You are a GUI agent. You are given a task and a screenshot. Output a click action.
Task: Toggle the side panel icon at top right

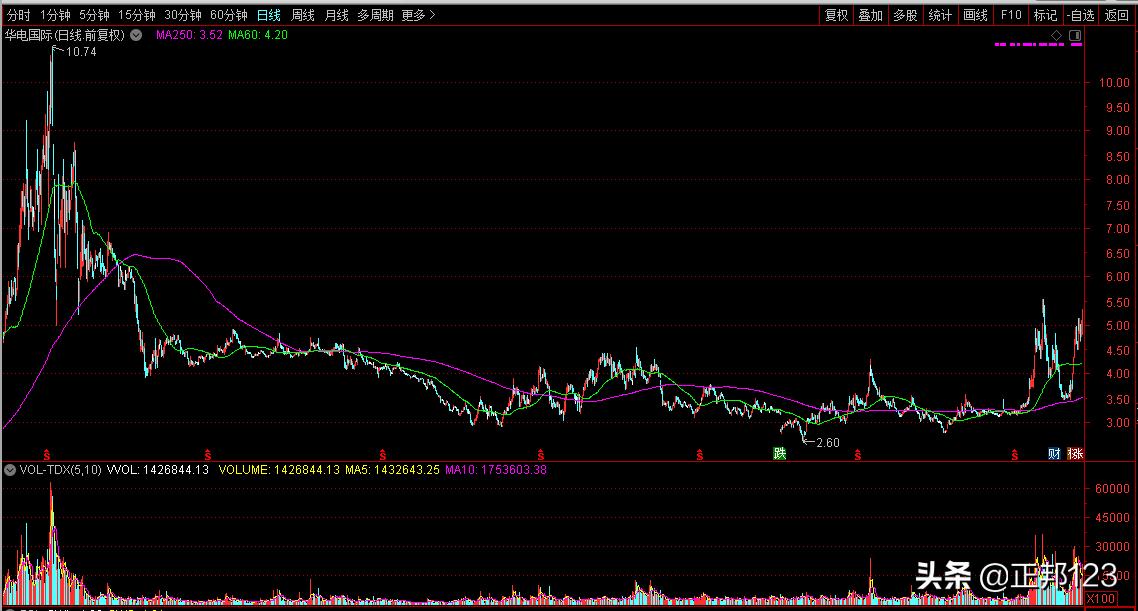pos(1075,36)
